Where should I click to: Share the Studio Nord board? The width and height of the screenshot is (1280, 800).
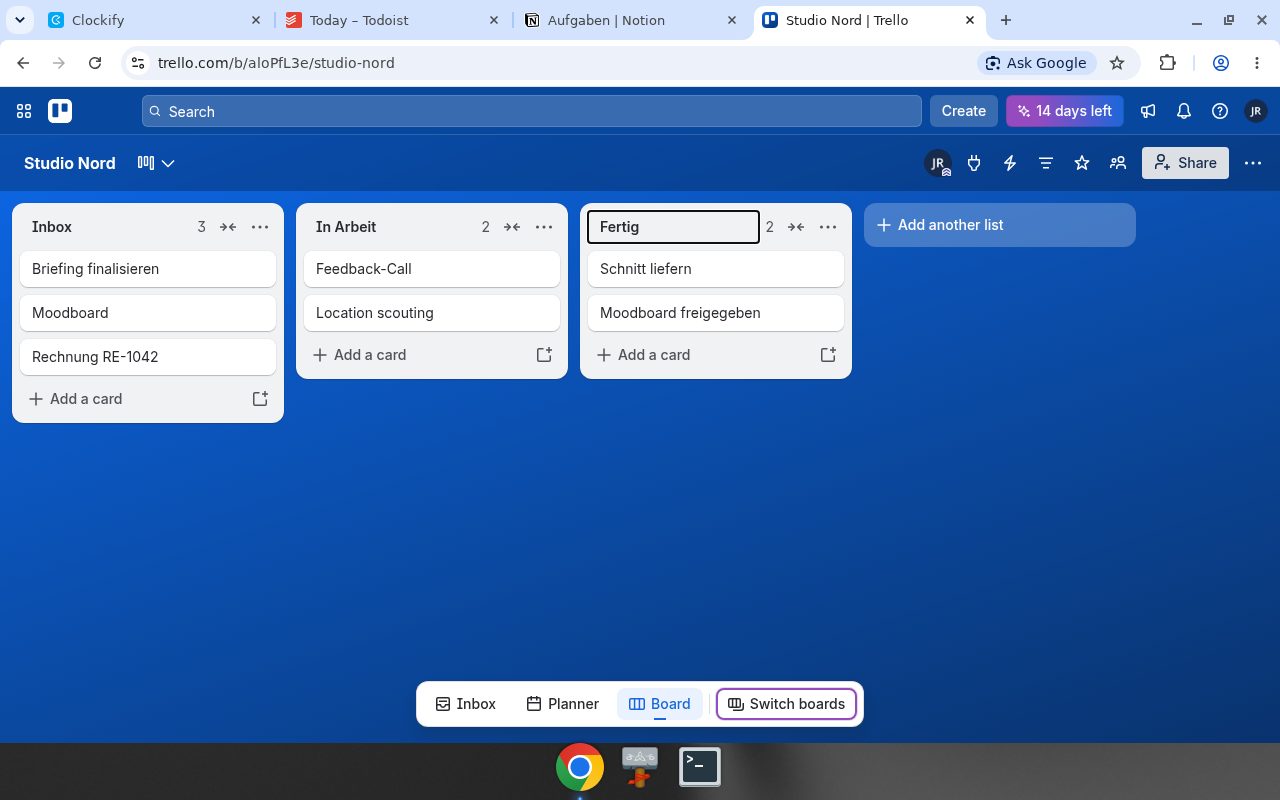coord(1185,163)
